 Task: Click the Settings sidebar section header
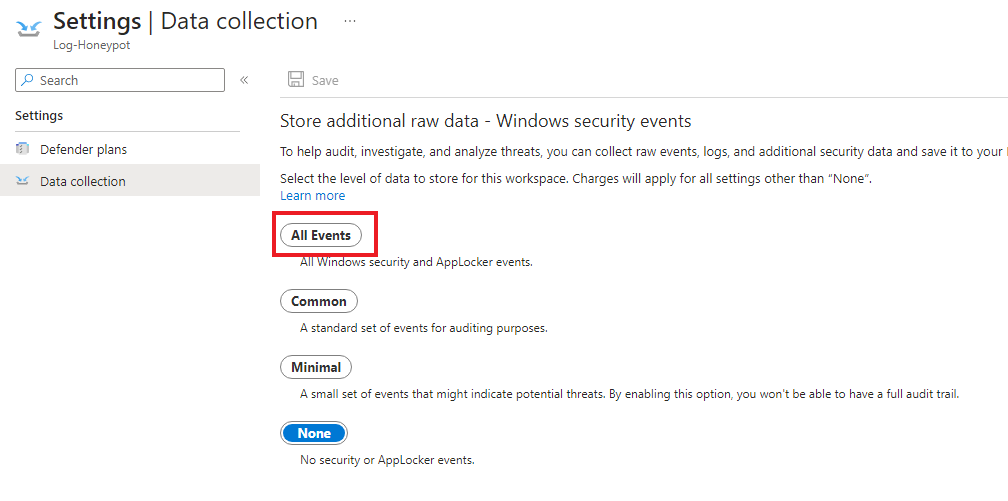tap(39, 116)
